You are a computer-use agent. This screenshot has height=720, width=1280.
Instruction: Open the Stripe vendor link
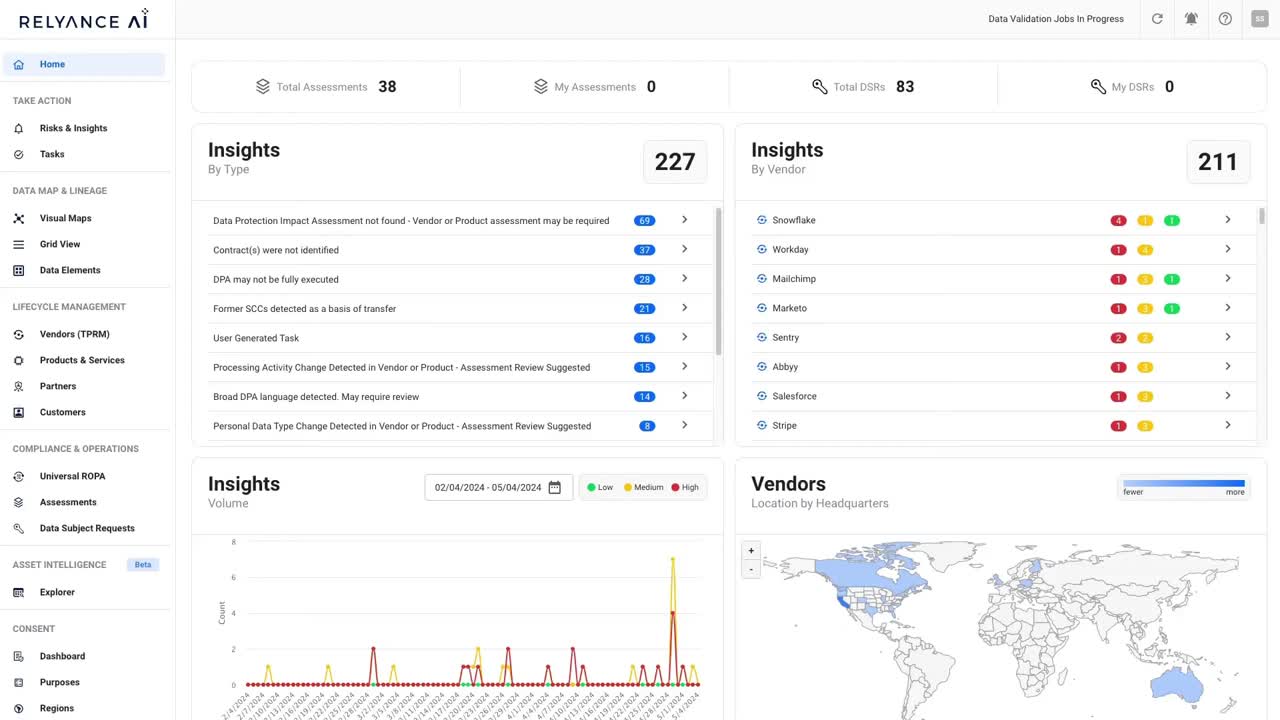click(785, 426)
